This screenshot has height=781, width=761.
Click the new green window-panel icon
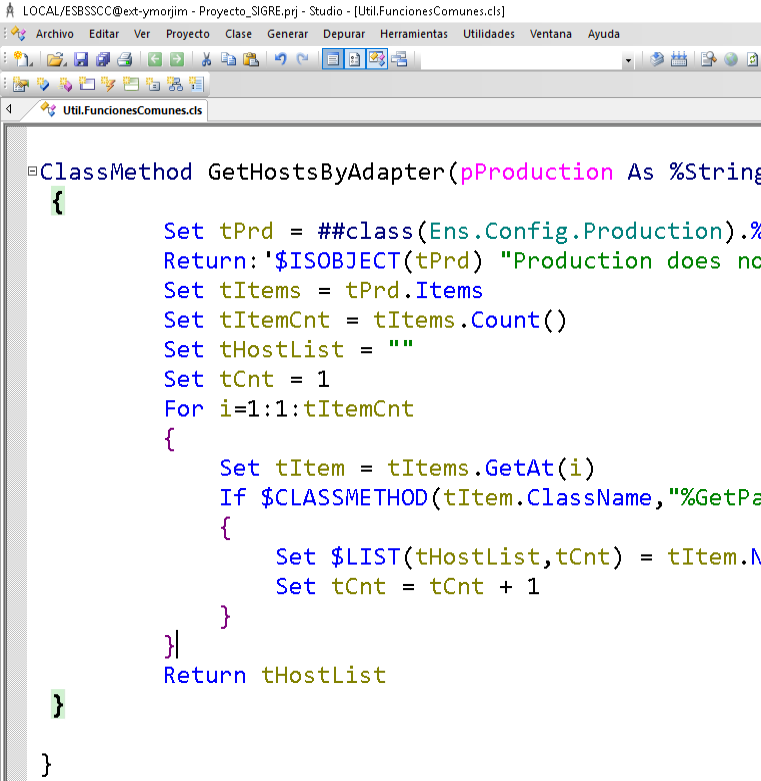pyautogui.click(x=130, y=84)
